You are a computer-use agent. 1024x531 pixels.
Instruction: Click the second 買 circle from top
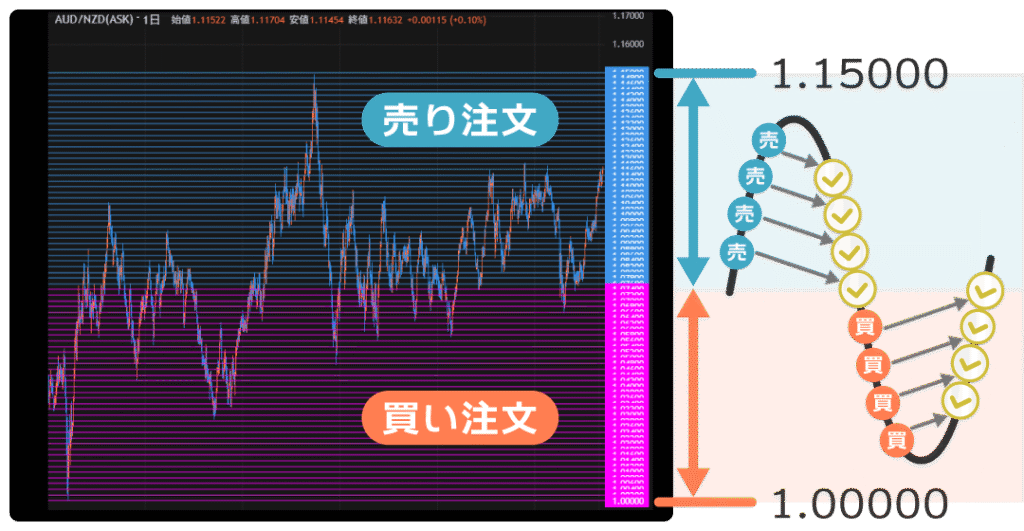pyautogui.click(x=871, y=365)
